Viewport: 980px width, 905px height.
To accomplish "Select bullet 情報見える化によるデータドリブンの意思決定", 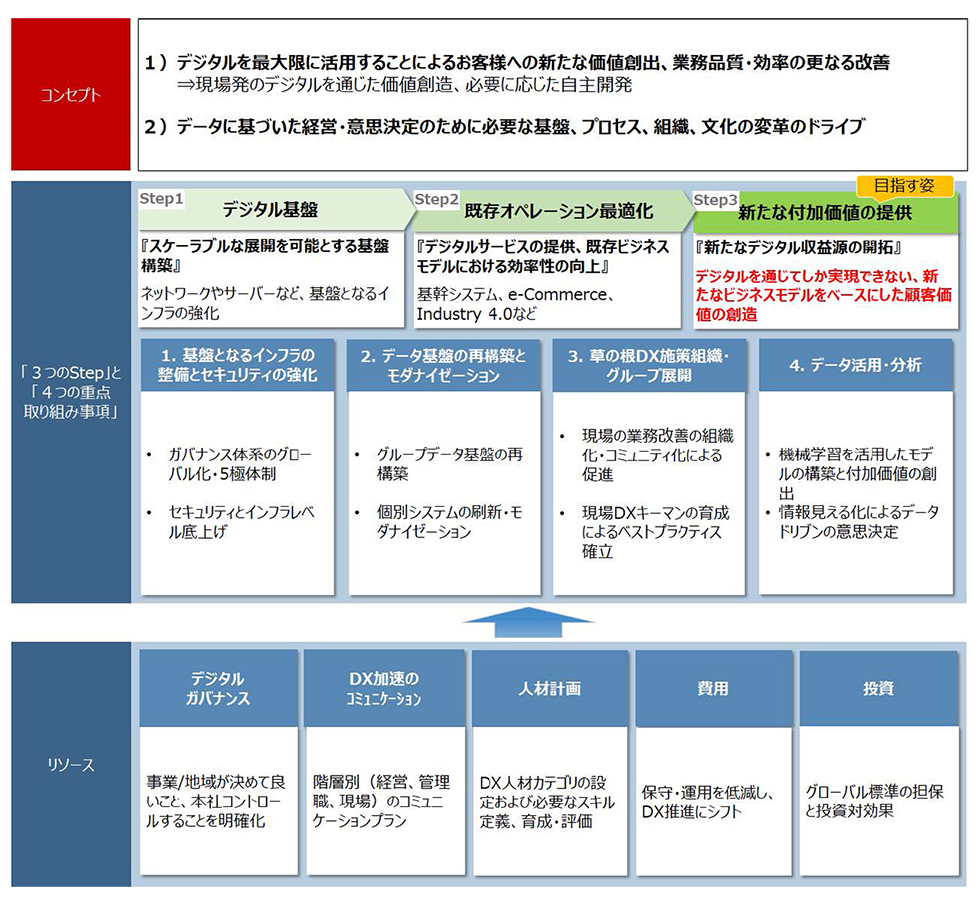I will coord(859,522).
